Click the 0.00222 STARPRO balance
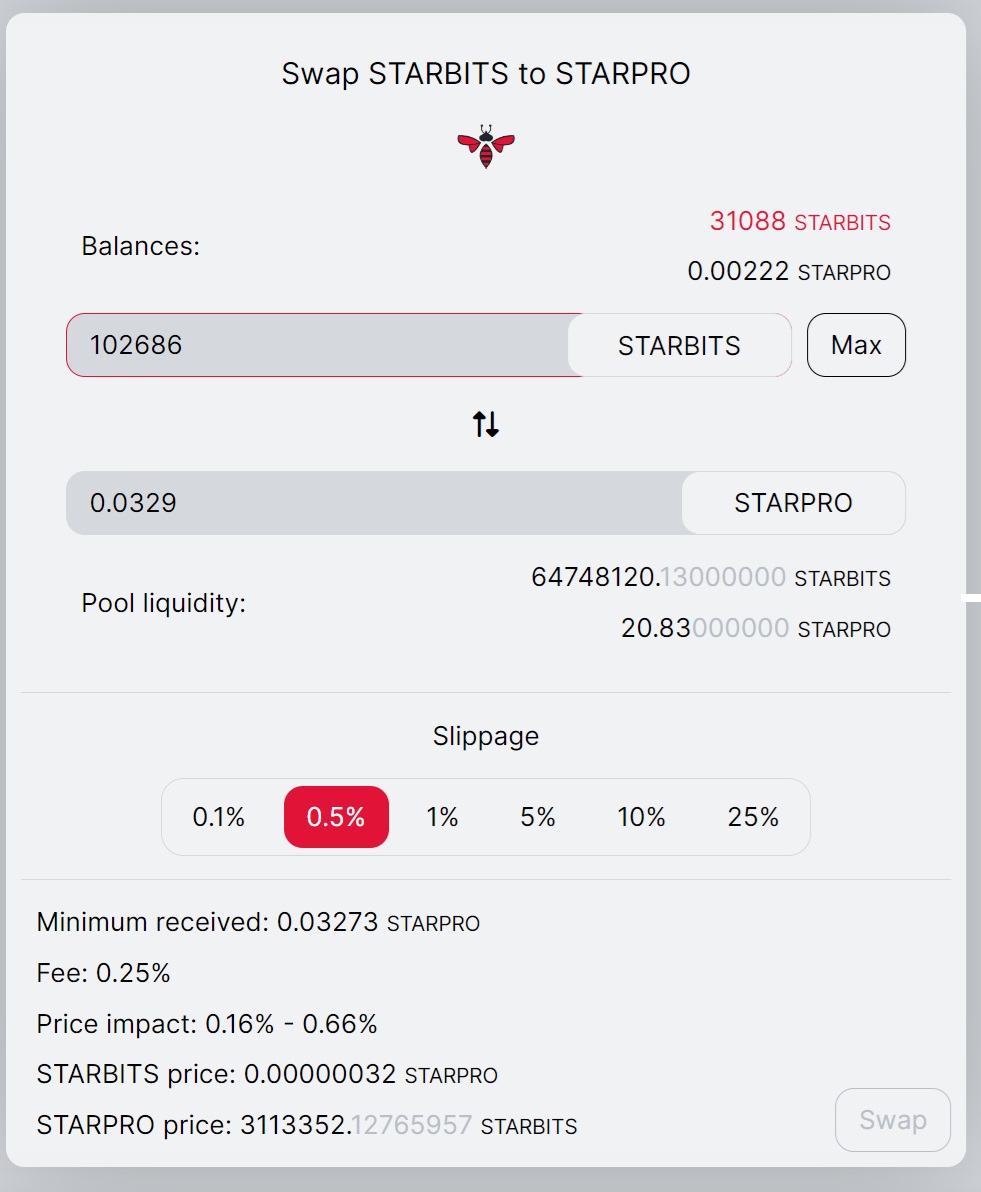This screenshot has width=981, height=1192. pyautogui.click(x=789, y=271)
